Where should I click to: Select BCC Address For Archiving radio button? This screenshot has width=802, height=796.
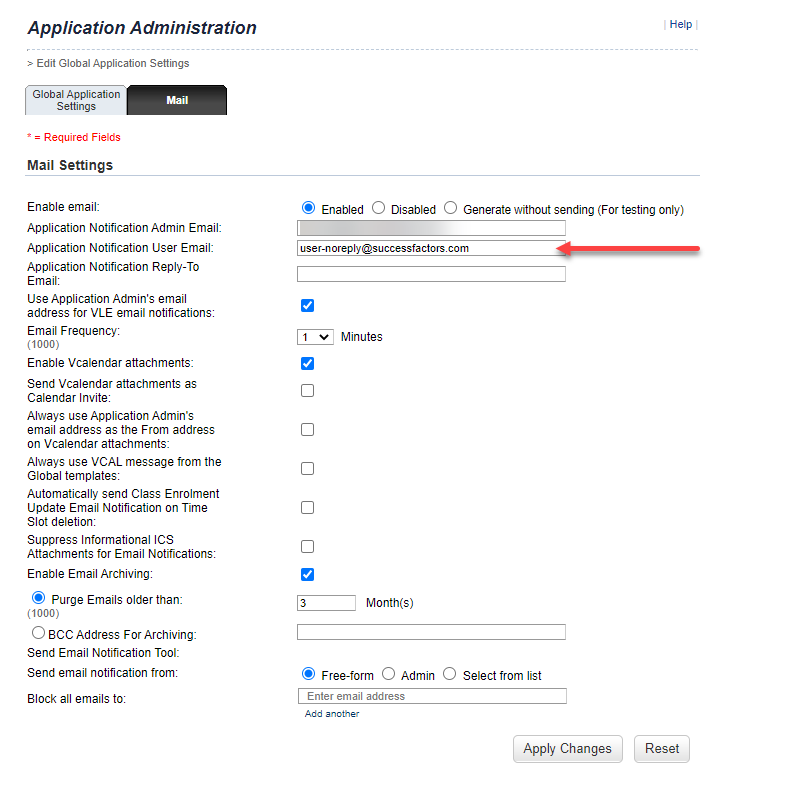[38, 633]
